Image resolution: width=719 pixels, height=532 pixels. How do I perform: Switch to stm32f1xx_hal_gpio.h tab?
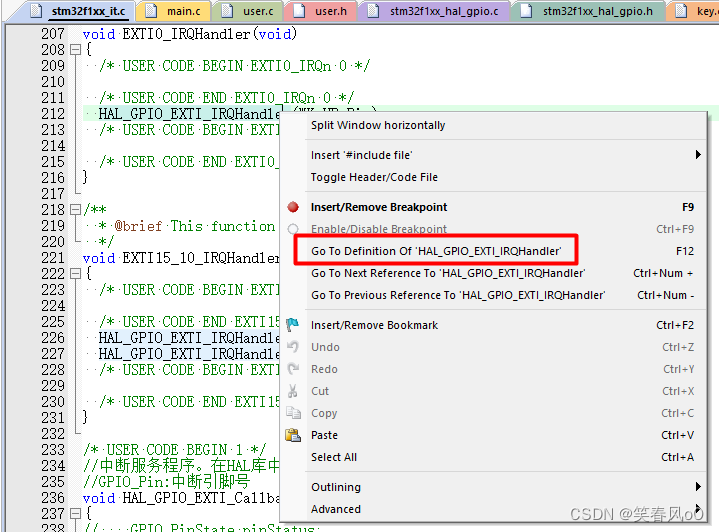(588, 11)
